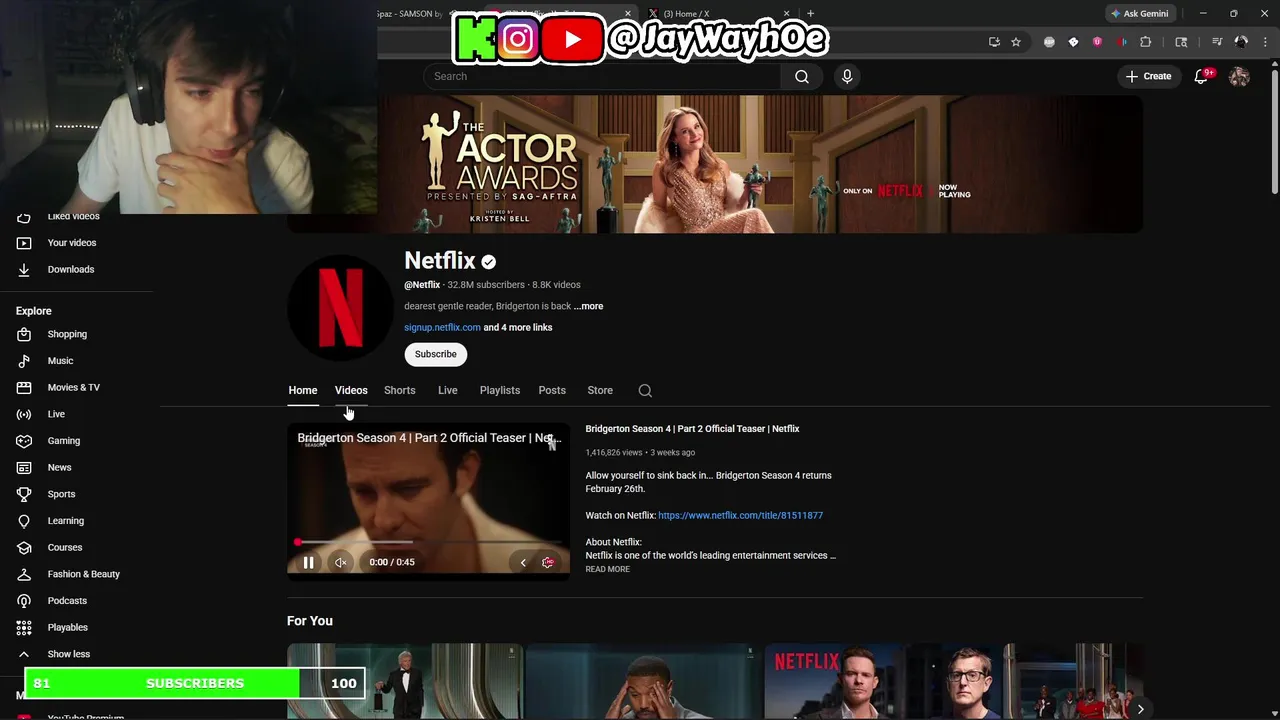Subscribe to the Netflix channel
1280x720 pixels.
436,354
